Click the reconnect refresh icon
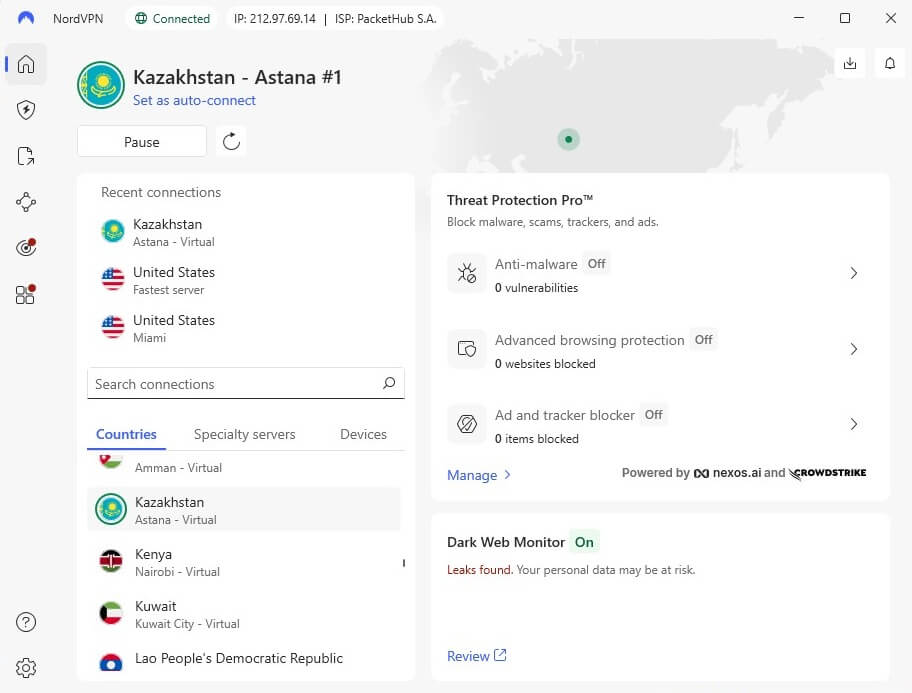 [231, 141]
